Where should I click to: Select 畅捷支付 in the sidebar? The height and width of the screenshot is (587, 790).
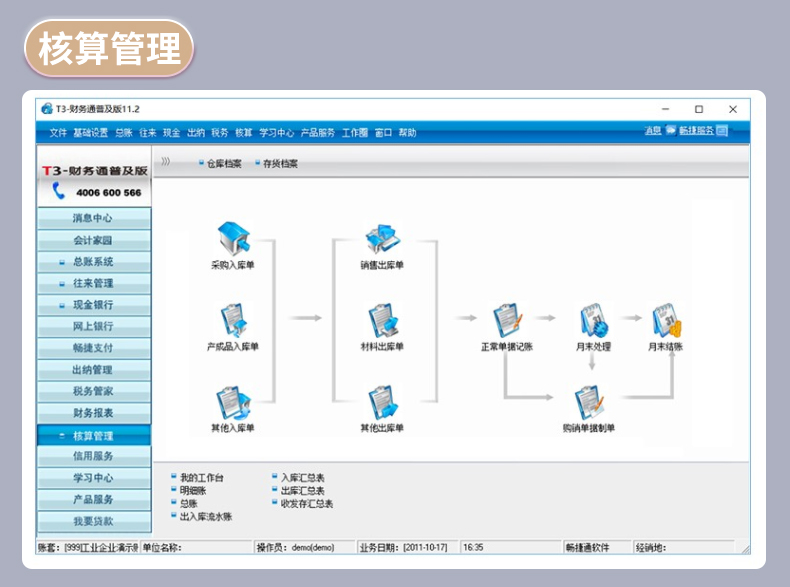(94, 348)
